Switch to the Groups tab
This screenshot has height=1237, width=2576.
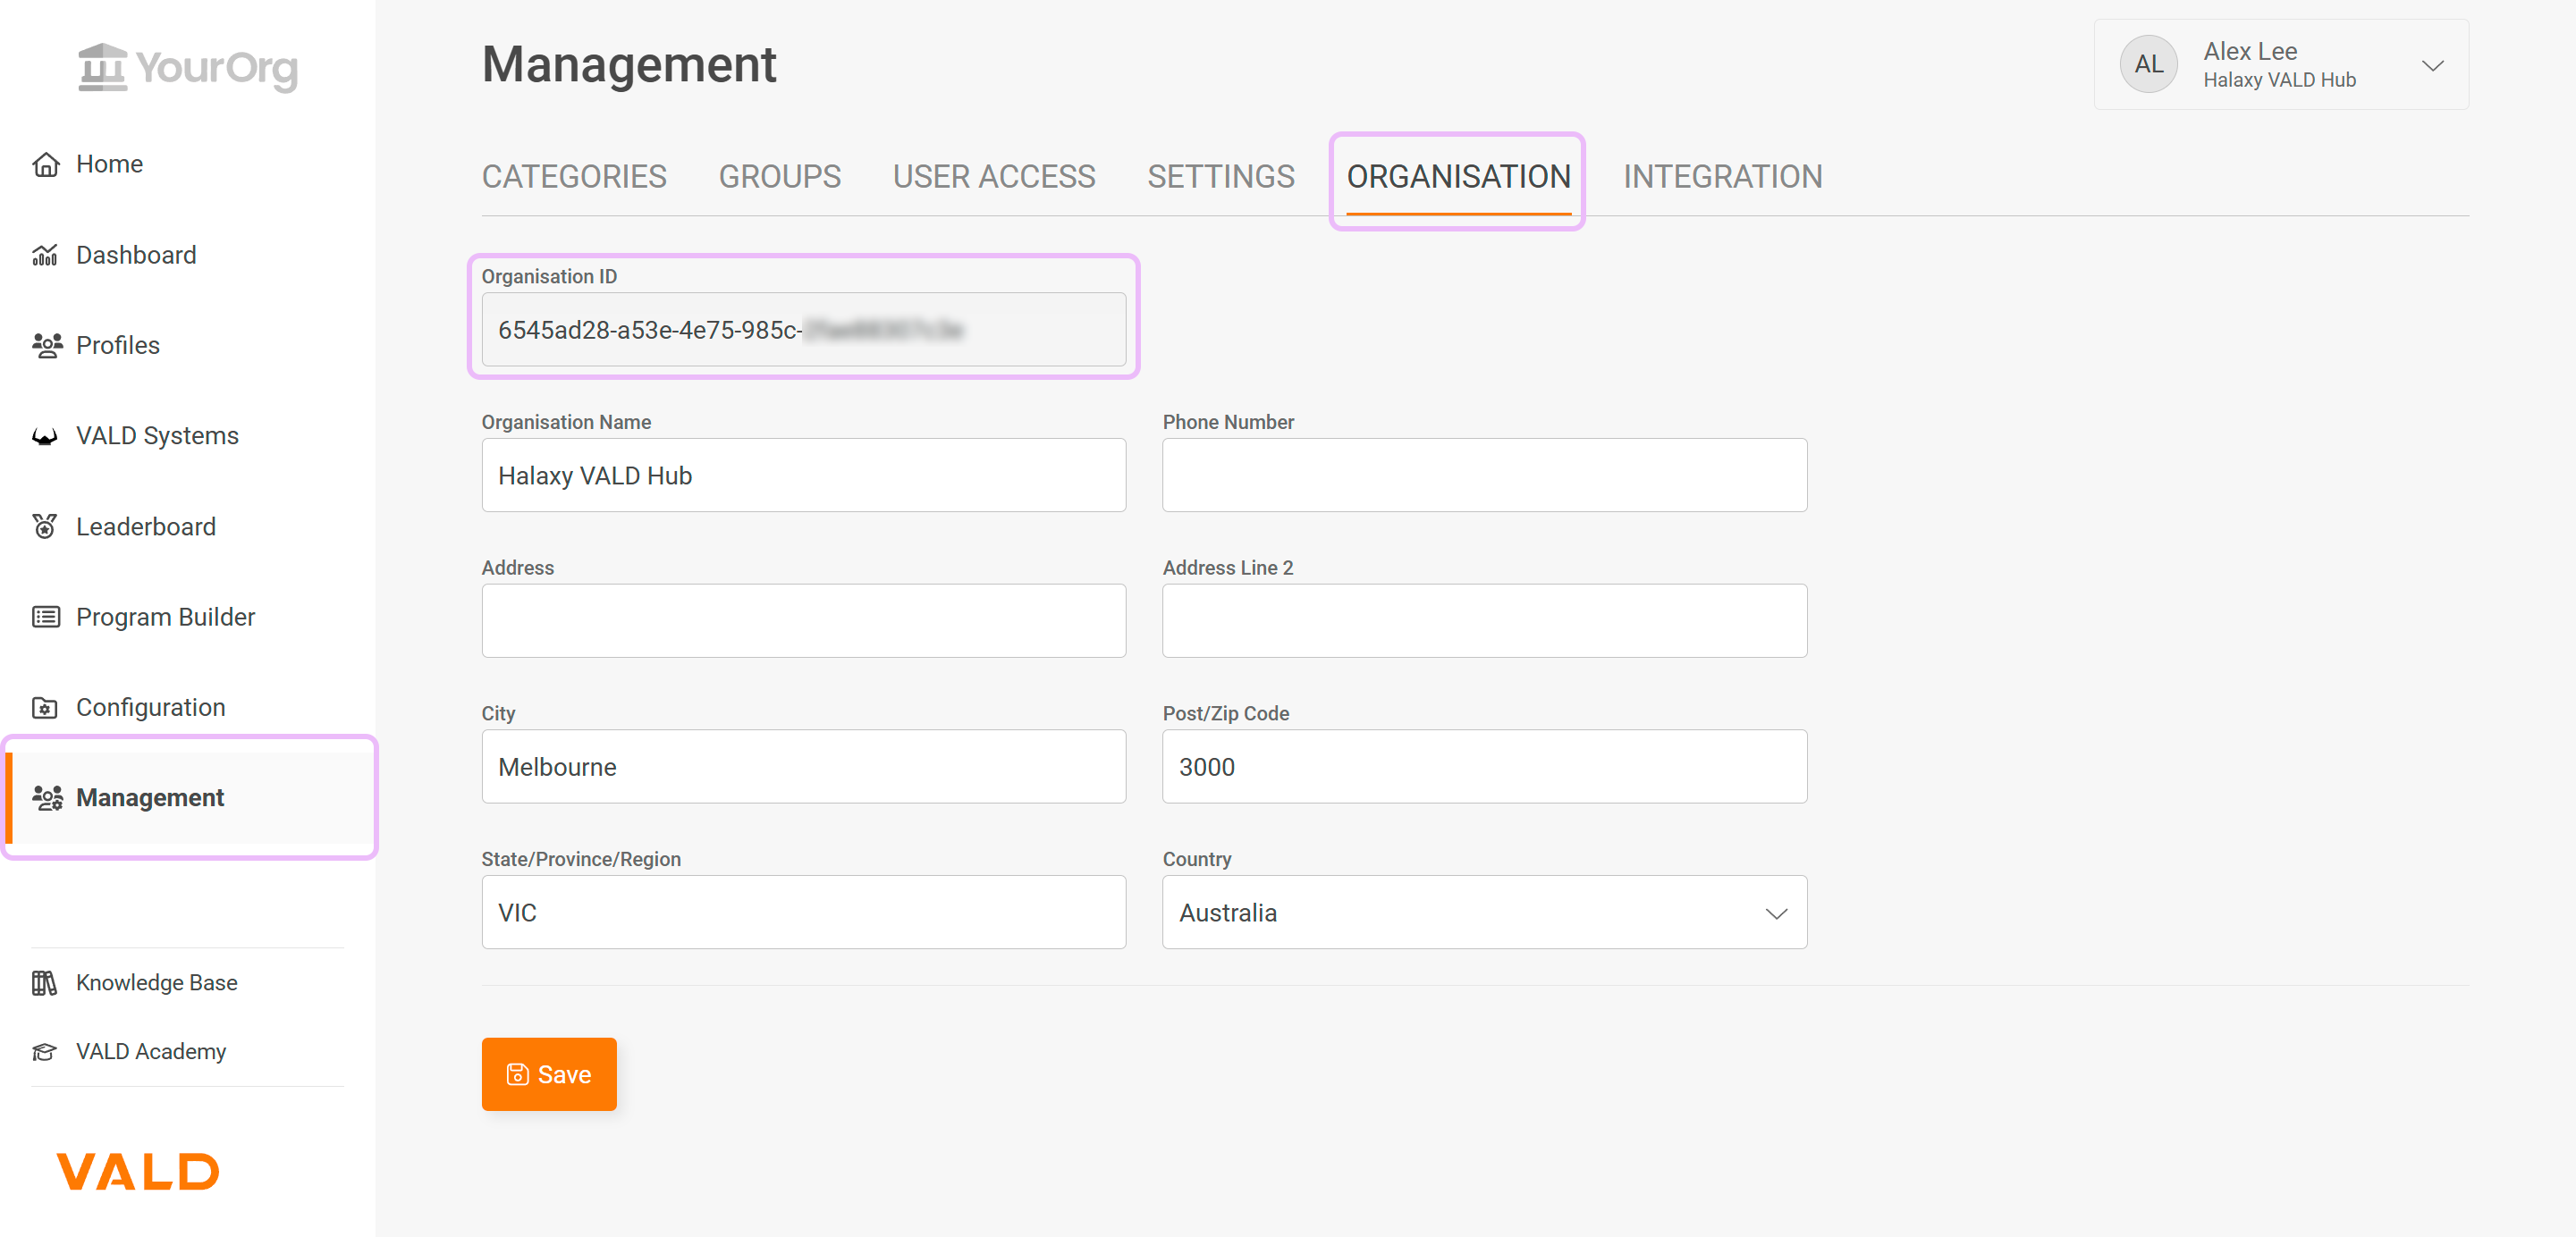tap(780, 177)
